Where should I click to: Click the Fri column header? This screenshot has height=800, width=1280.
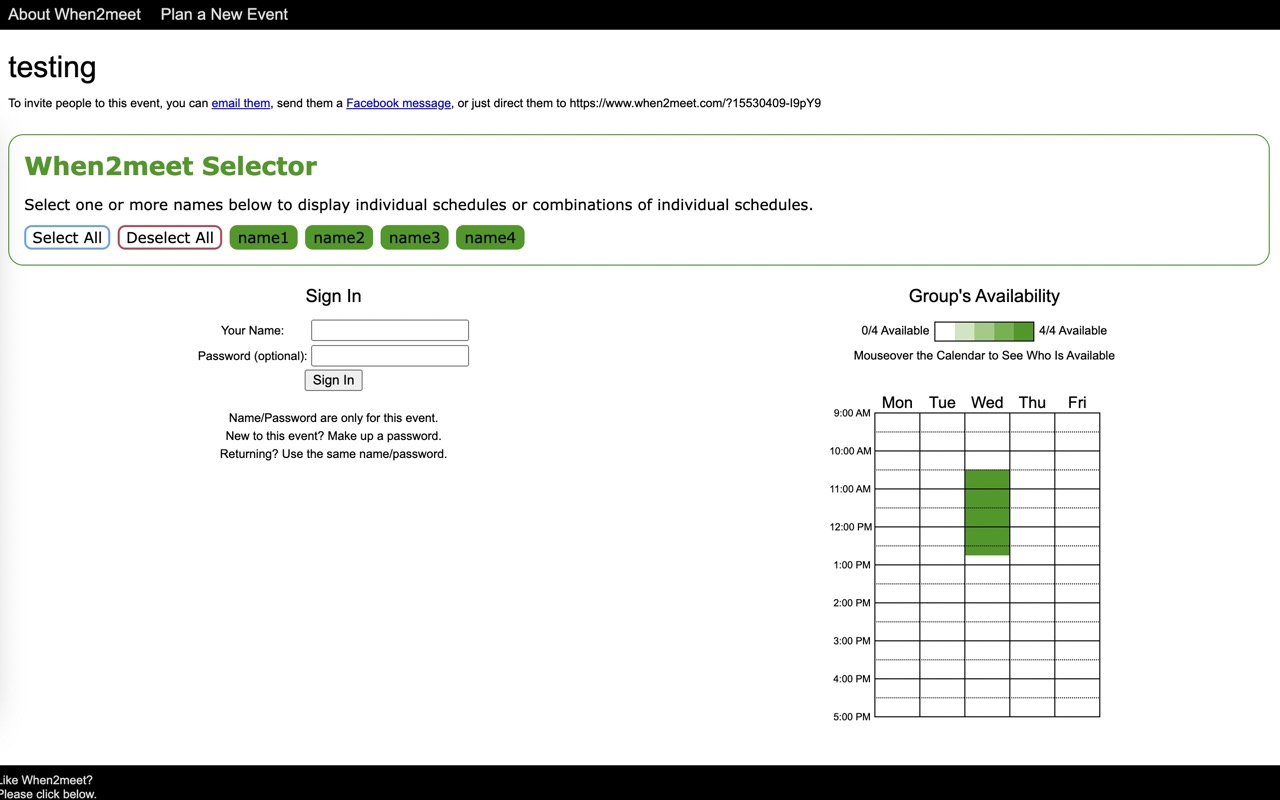[x=1077, y=402]
